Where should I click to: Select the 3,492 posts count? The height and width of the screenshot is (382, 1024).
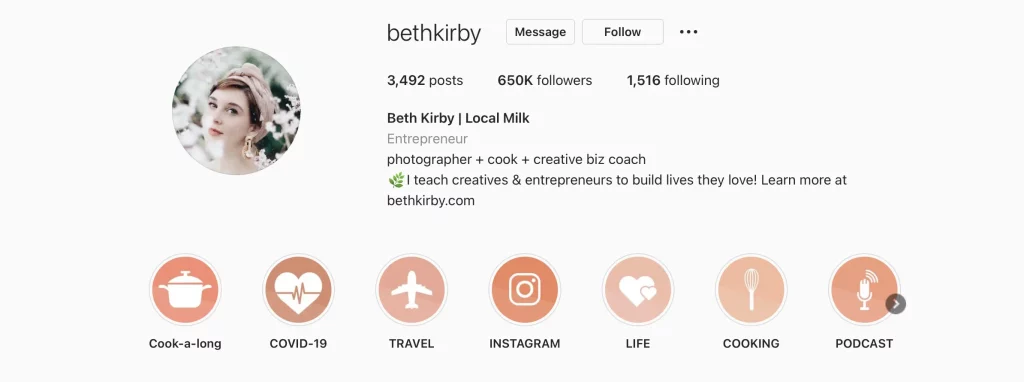click(x=425, y=81)
